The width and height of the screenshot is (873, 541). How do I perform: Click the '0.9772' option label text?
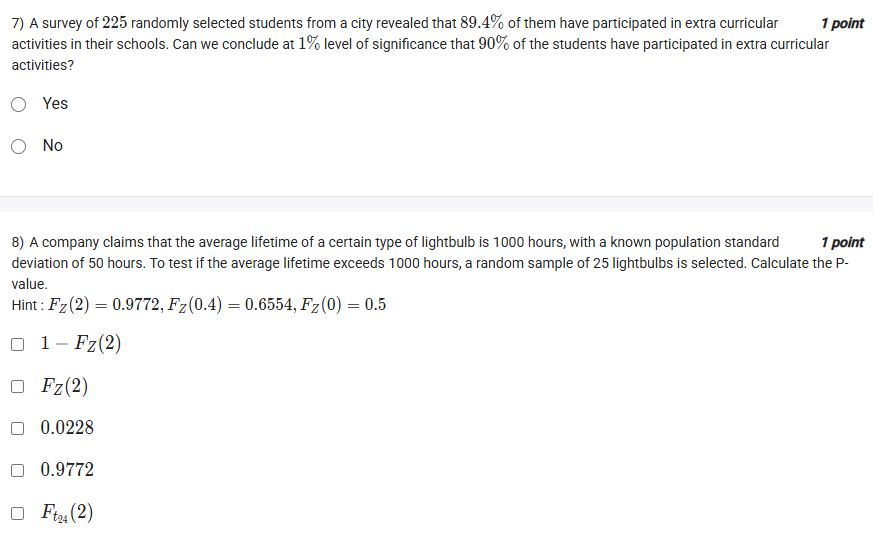(x=67, y=470)
